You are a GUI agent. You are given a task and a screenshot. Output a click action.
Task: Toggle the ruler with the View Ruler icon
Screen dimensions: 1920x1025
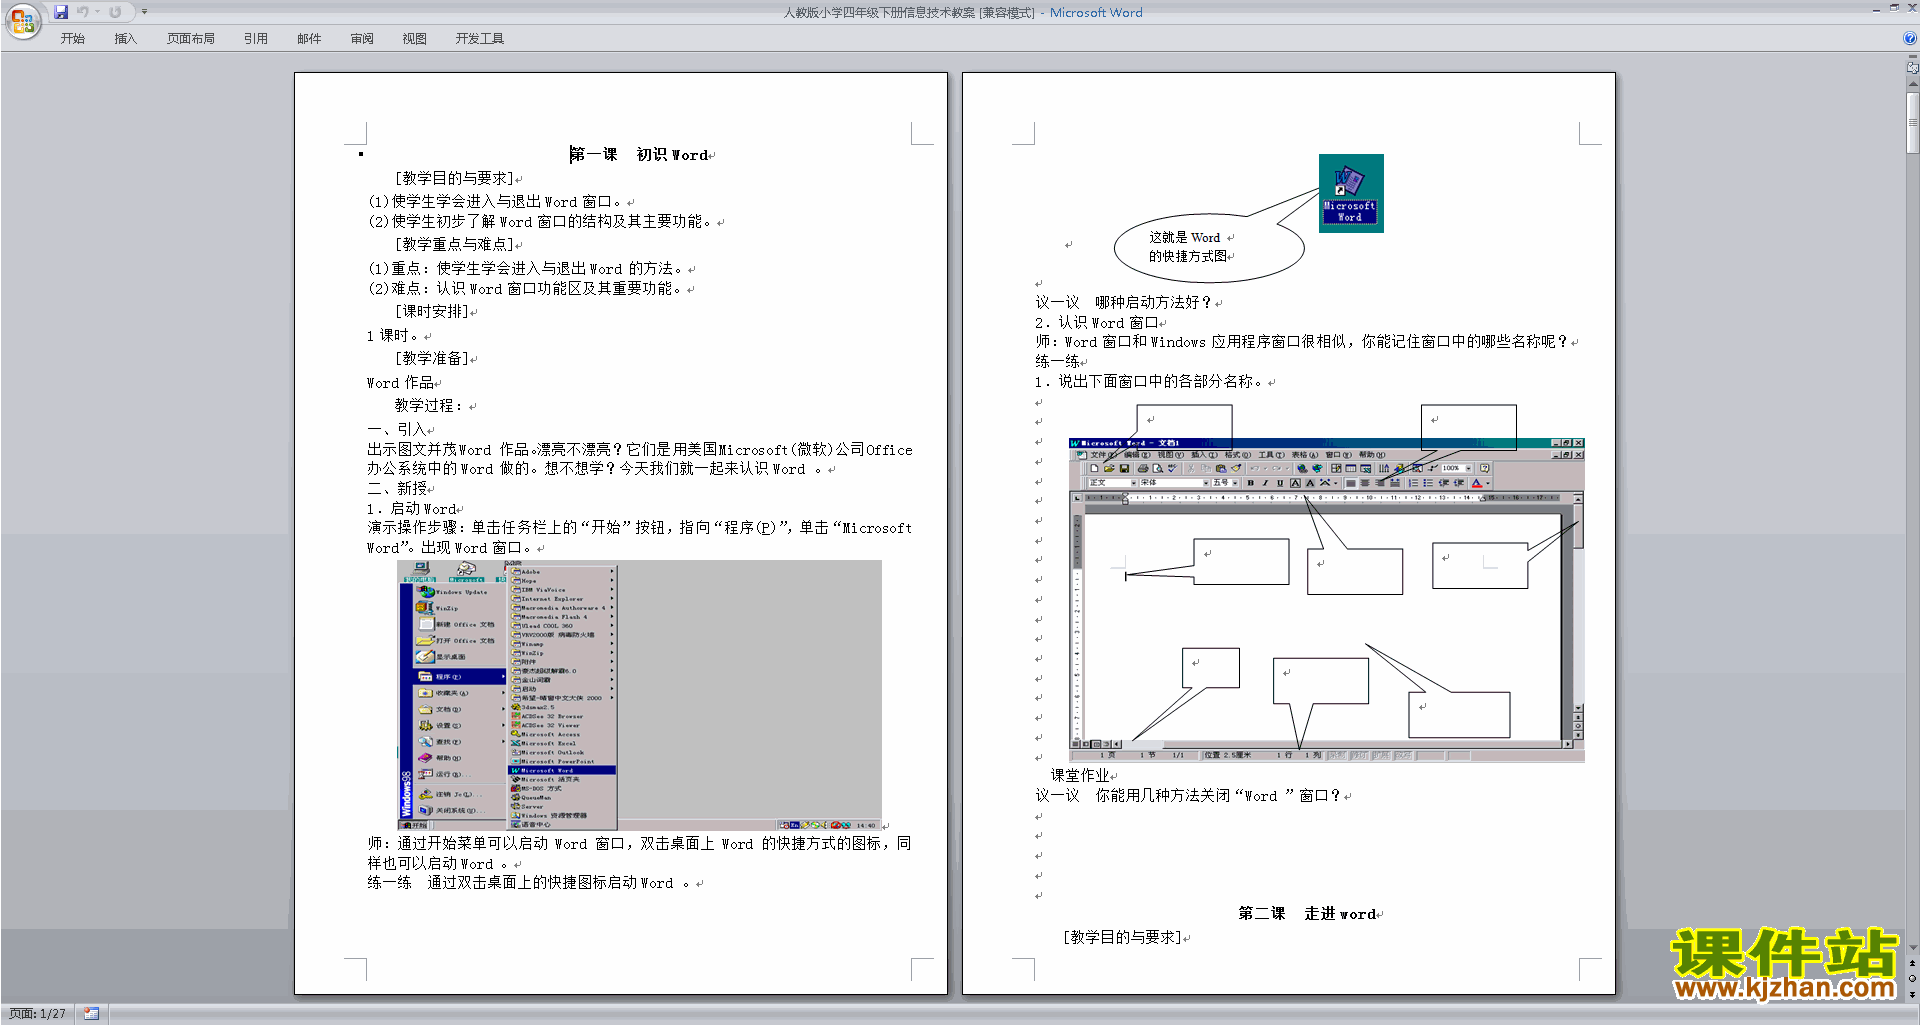(1913, 68)
